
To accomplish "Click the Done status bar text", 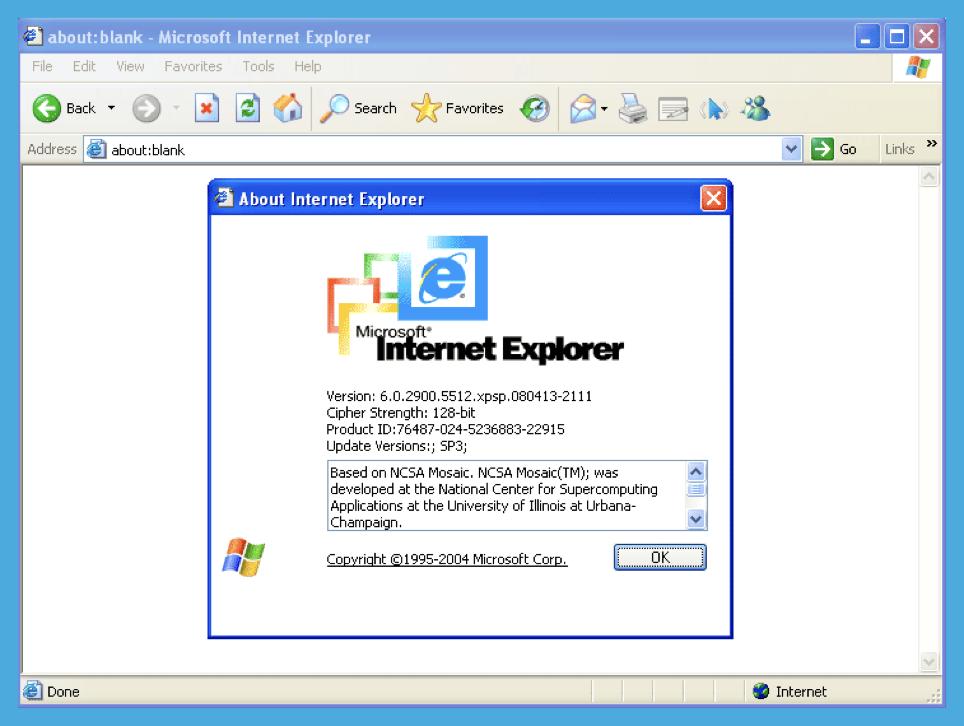I will [63, 692].
